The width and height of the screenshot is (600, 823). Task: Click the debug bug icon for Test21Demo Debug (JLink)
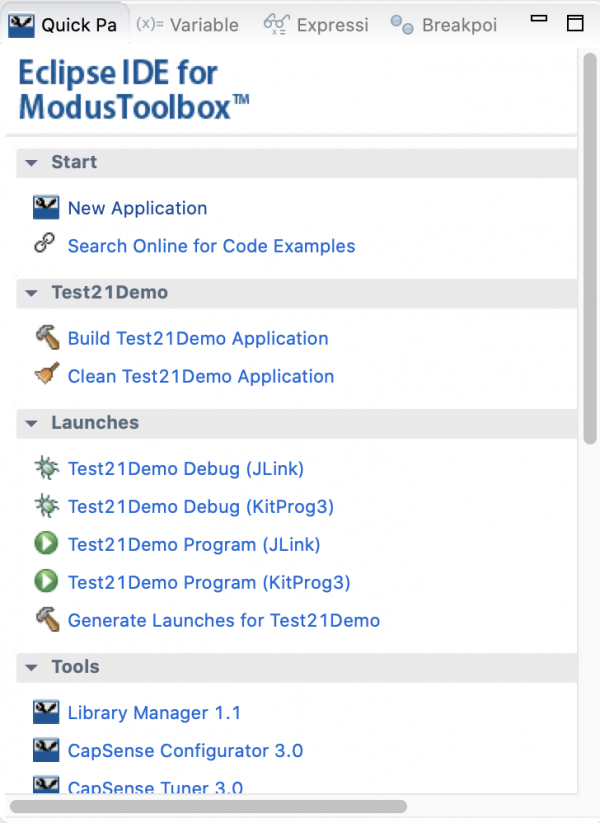click(x=46, y=468)
